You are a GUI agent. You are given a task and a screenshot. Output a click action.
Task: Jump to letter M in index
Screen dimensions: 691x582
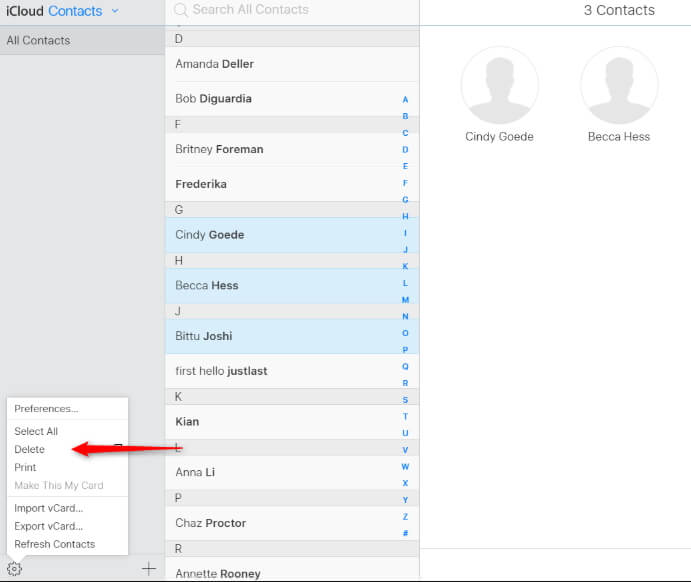405,300
